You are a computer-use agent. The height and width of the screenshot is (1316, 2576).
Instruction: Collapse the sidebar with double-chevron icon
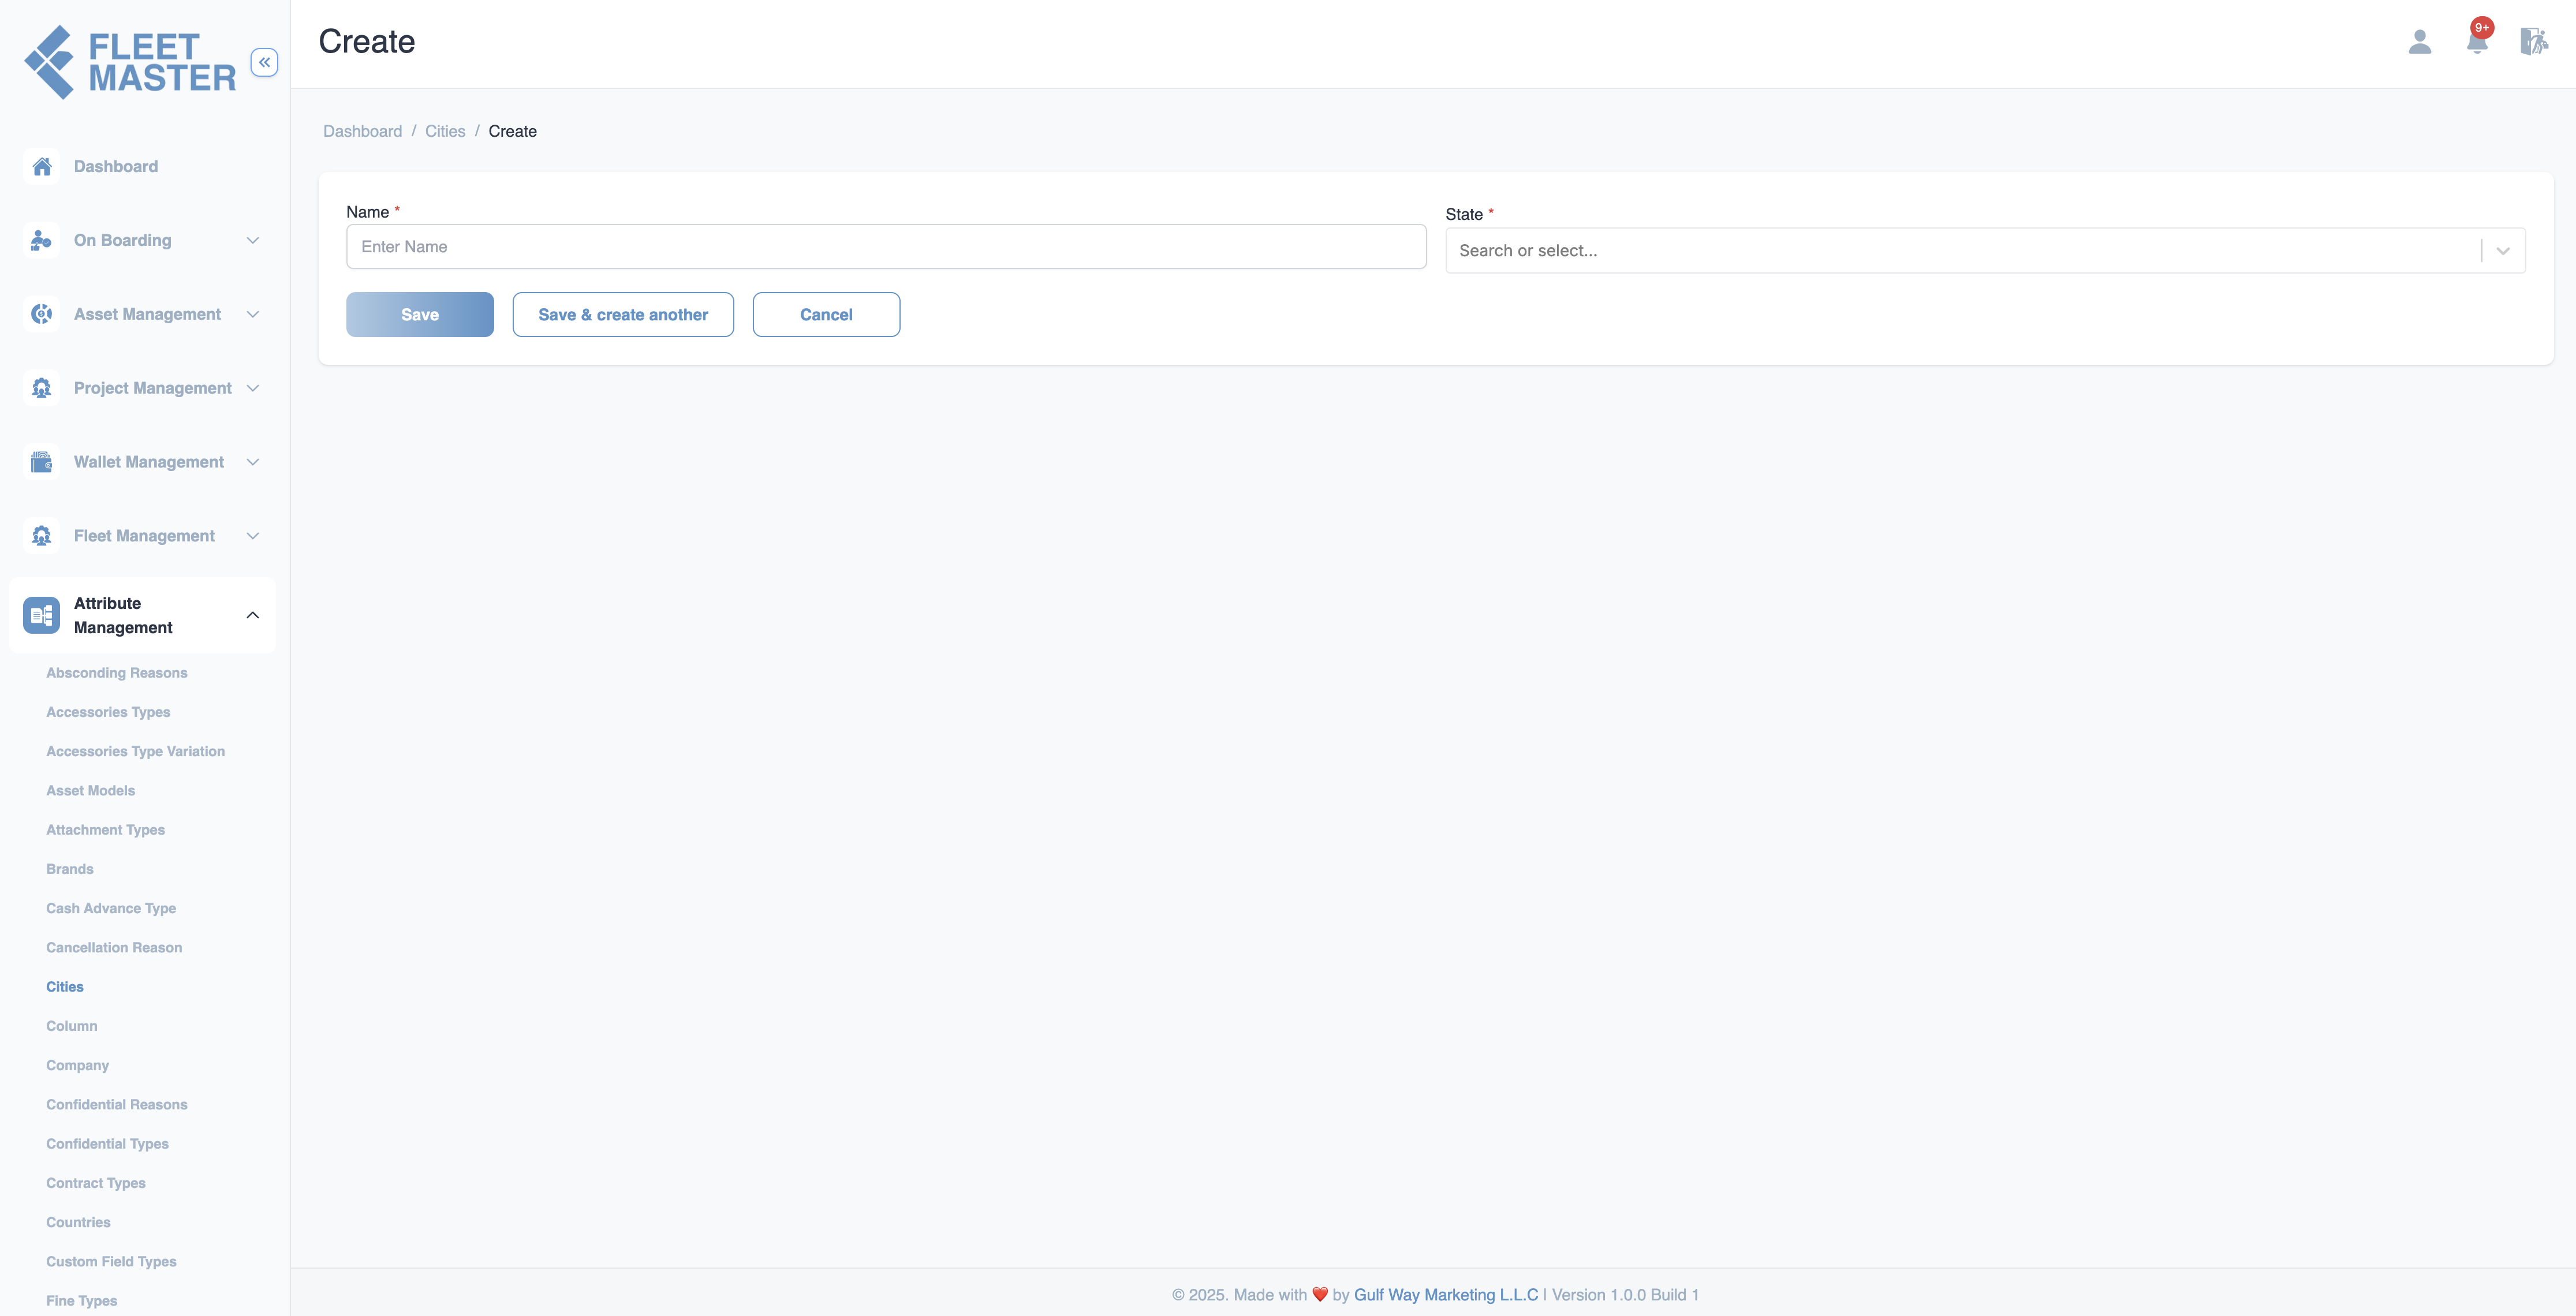[264, 62]
